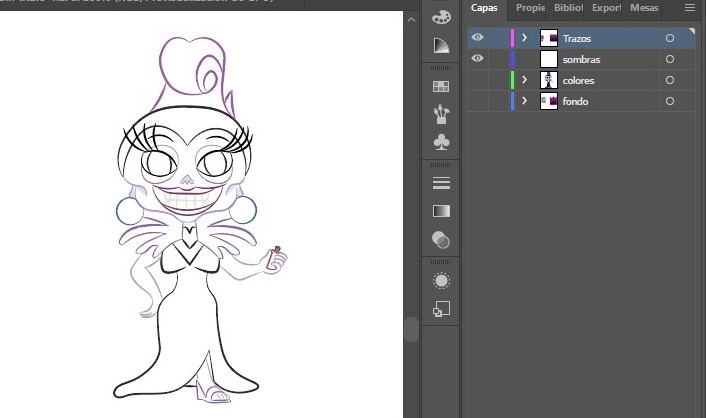Expand the colores layer
Image resolution: width=706 pixels, height=418 pixels.
click(525, 80)
